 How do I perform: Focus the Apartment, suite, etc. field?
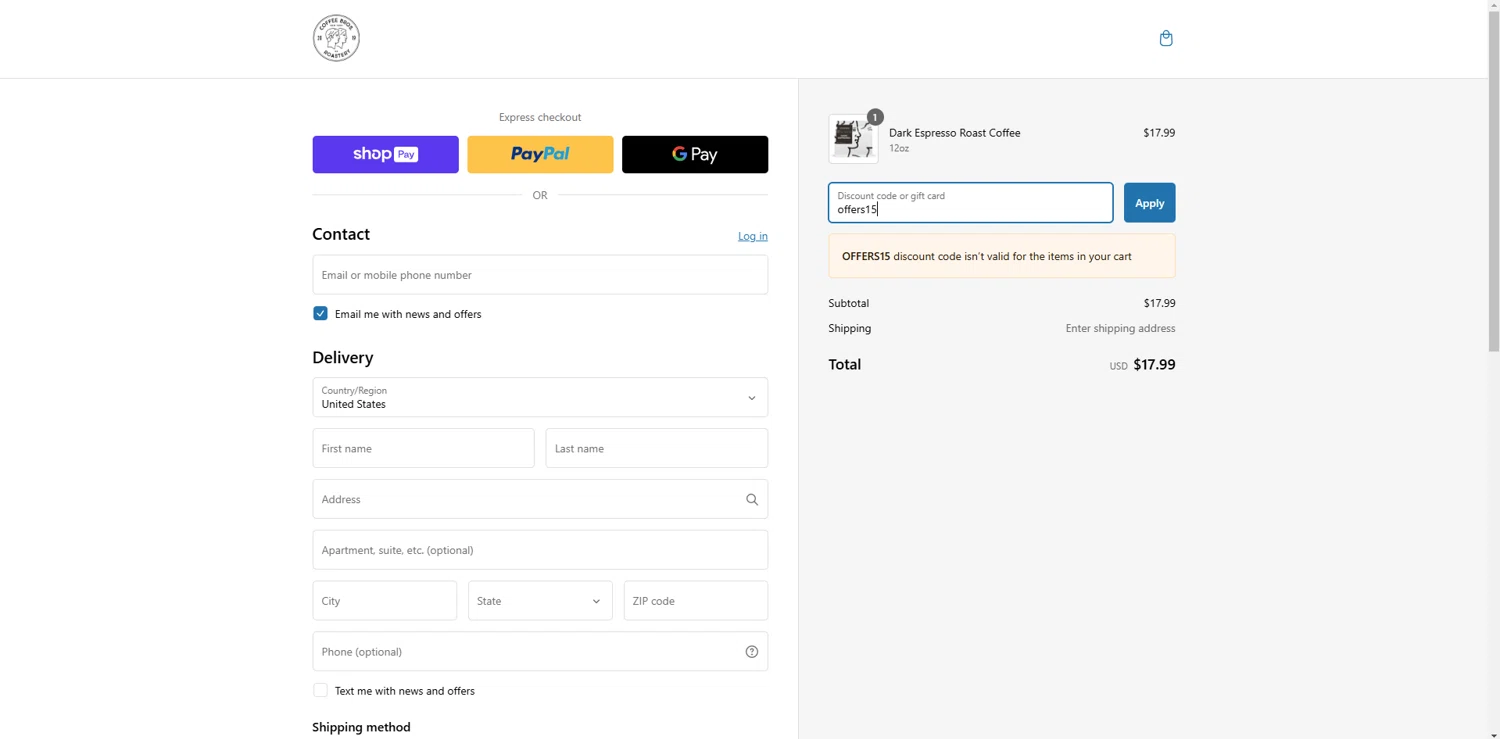pyautogui.click(x=540, y=550)
